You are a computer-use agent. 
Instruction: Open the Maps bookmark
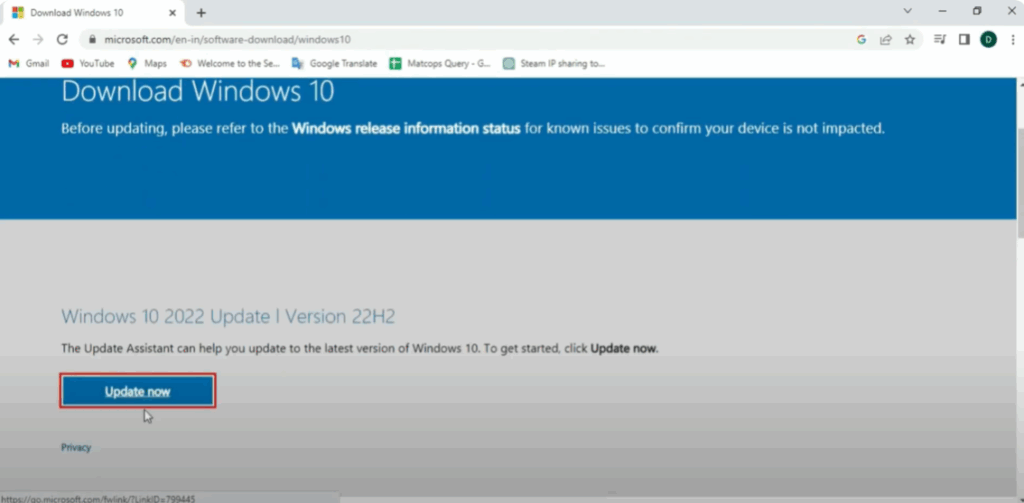(147, 63)
